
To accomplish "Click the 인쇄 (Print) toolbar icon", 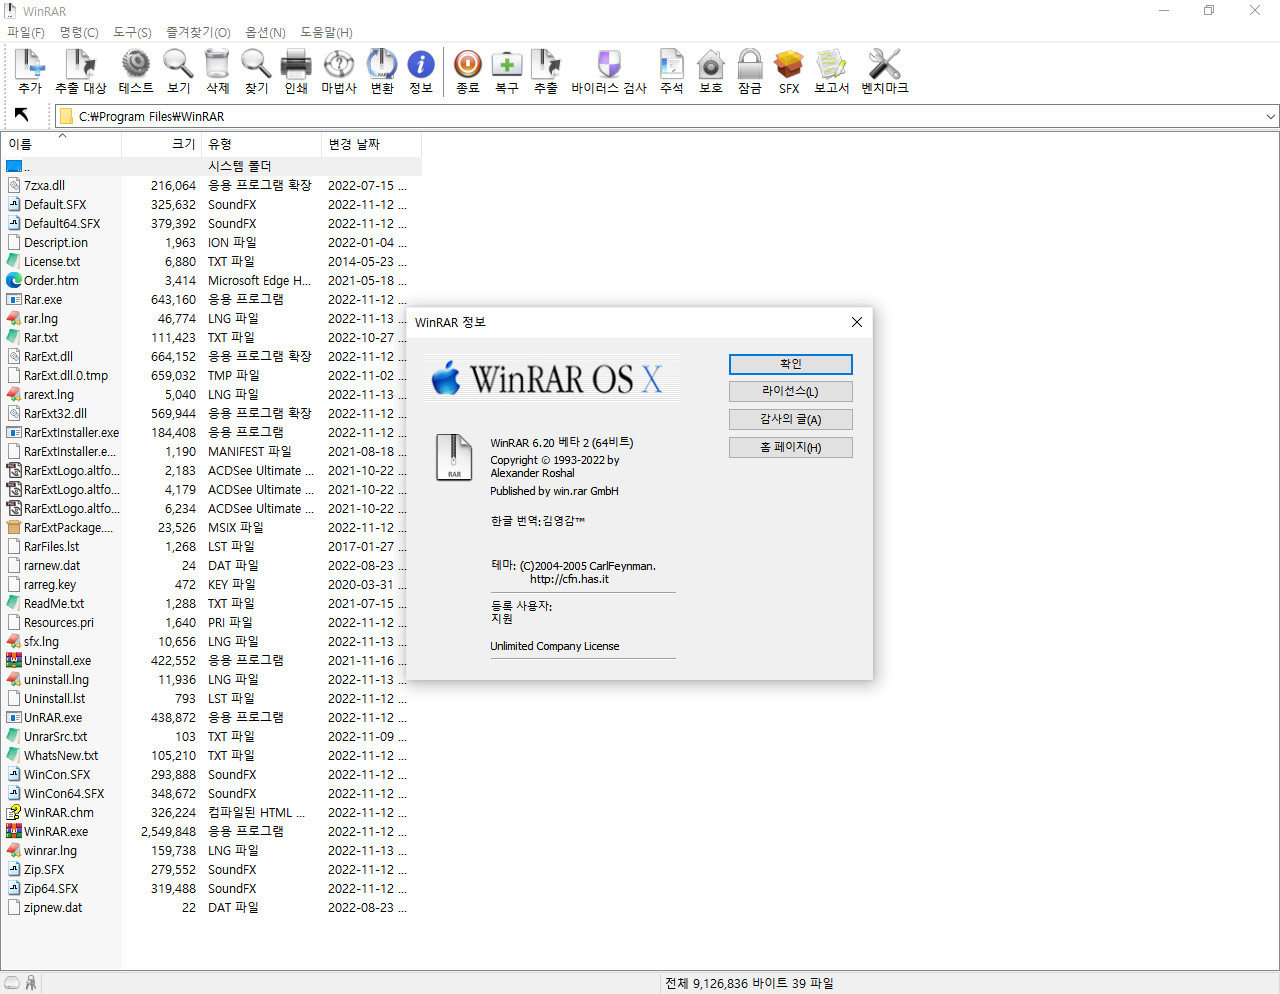I will click(296, 64).
